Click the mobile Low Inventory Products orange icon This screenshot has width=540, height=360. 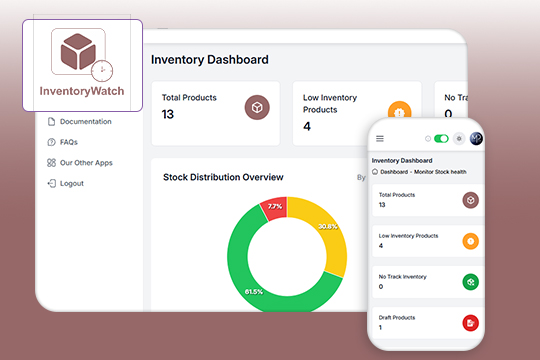click(x=470, y=241)
